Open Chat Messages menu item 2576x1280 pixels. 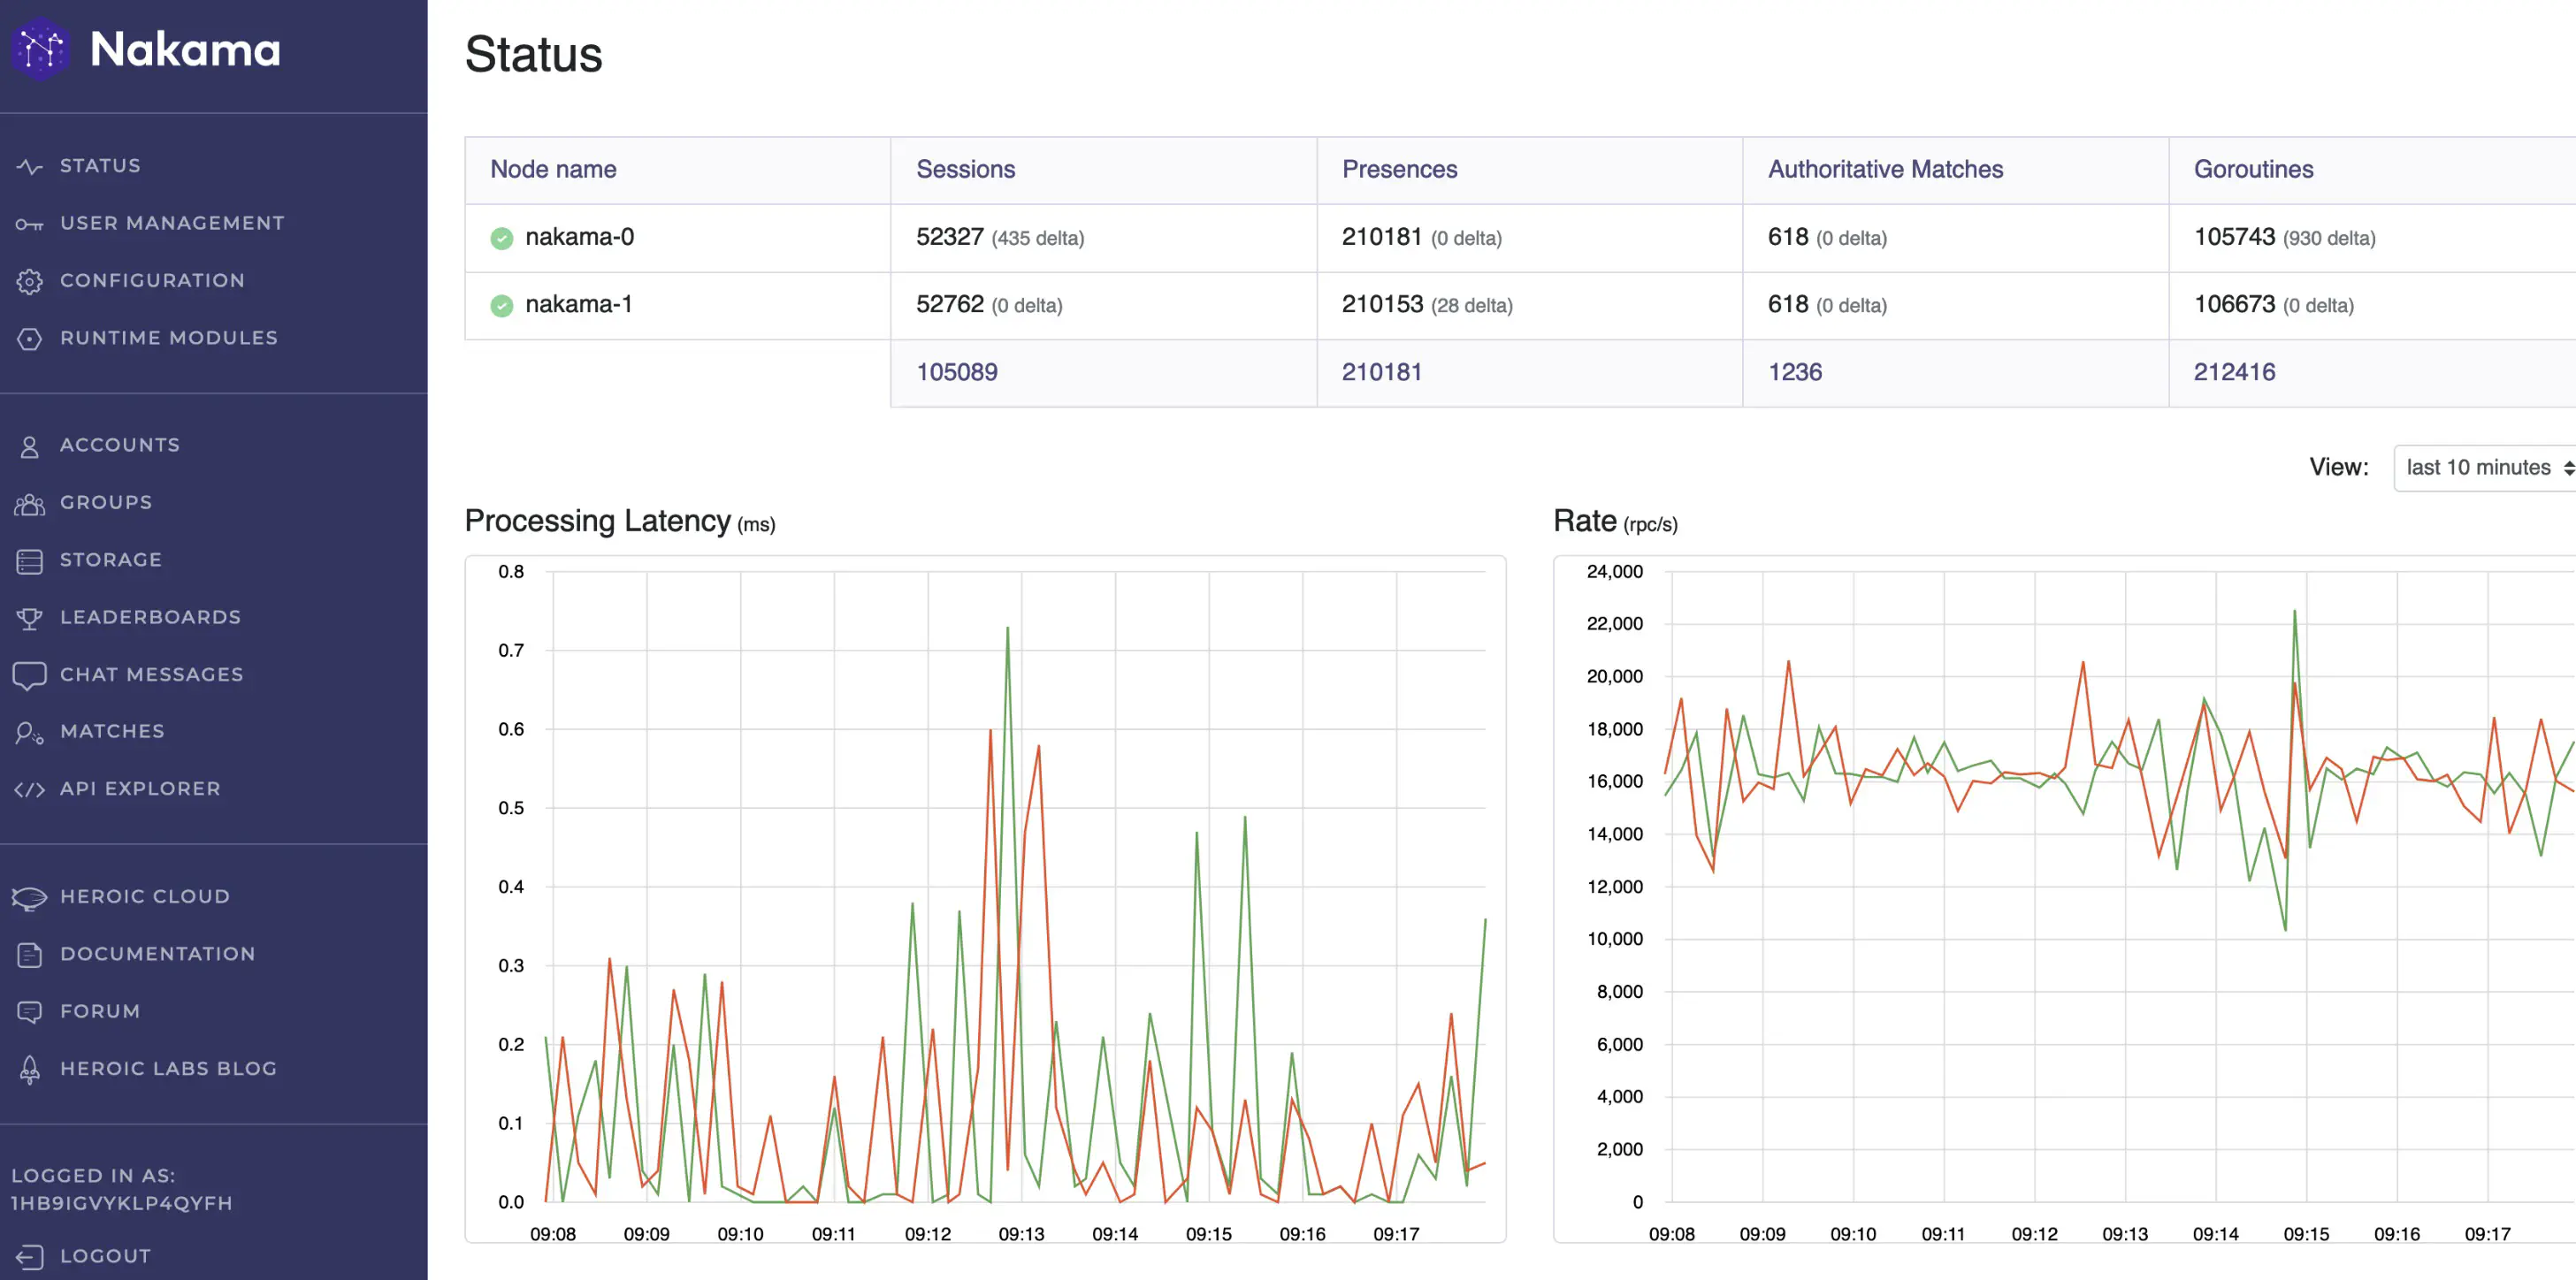(151, 674)
